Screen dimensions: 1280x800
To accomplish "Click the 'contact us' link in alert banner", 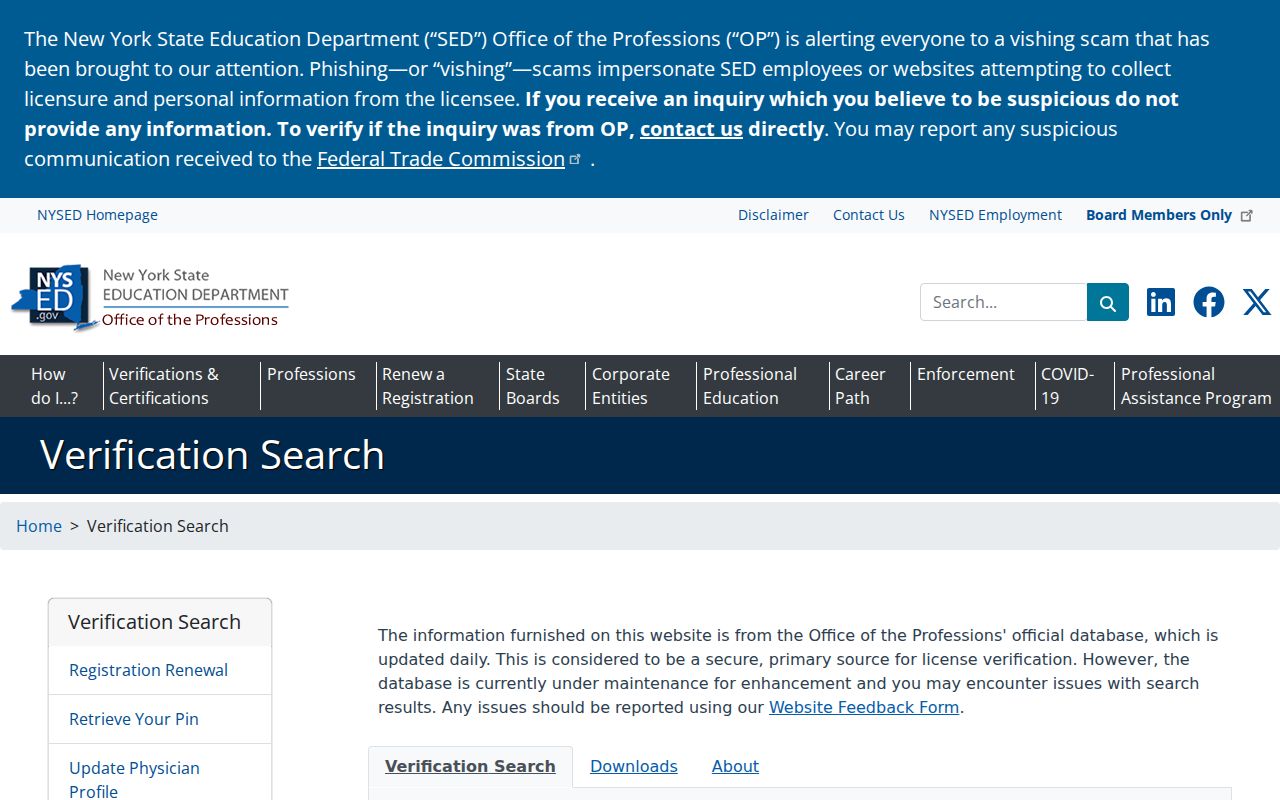I will [691, 129].
